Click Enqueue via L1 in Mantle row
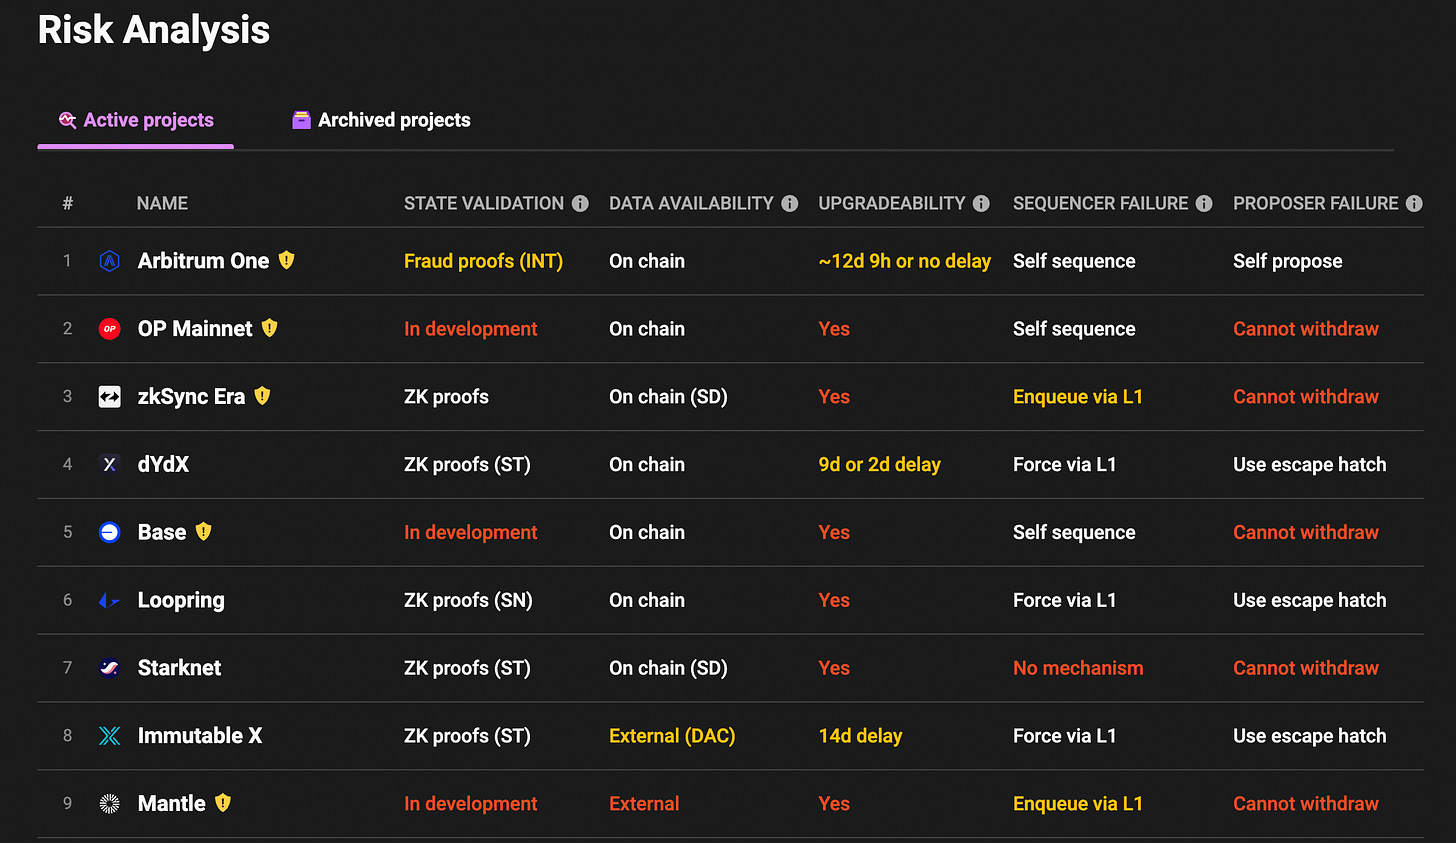Viewport: 1456px width, 843px height. [x=1077, y=804]
